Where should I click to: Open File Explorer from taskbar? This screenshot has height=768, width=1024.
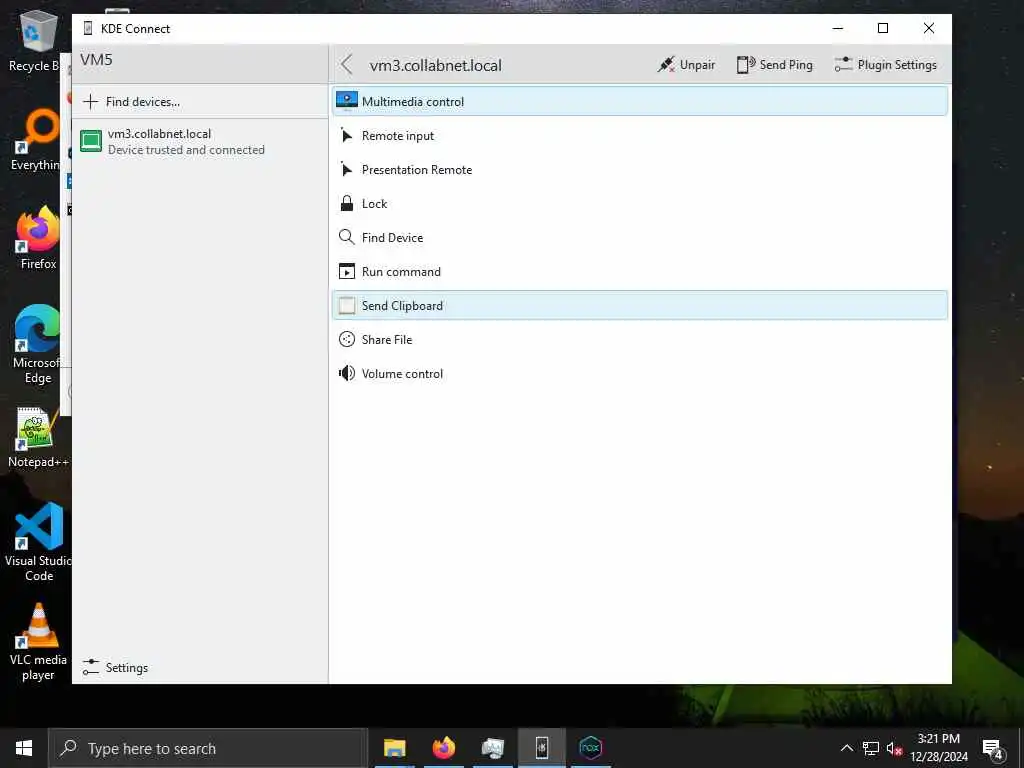coord(394,748)
